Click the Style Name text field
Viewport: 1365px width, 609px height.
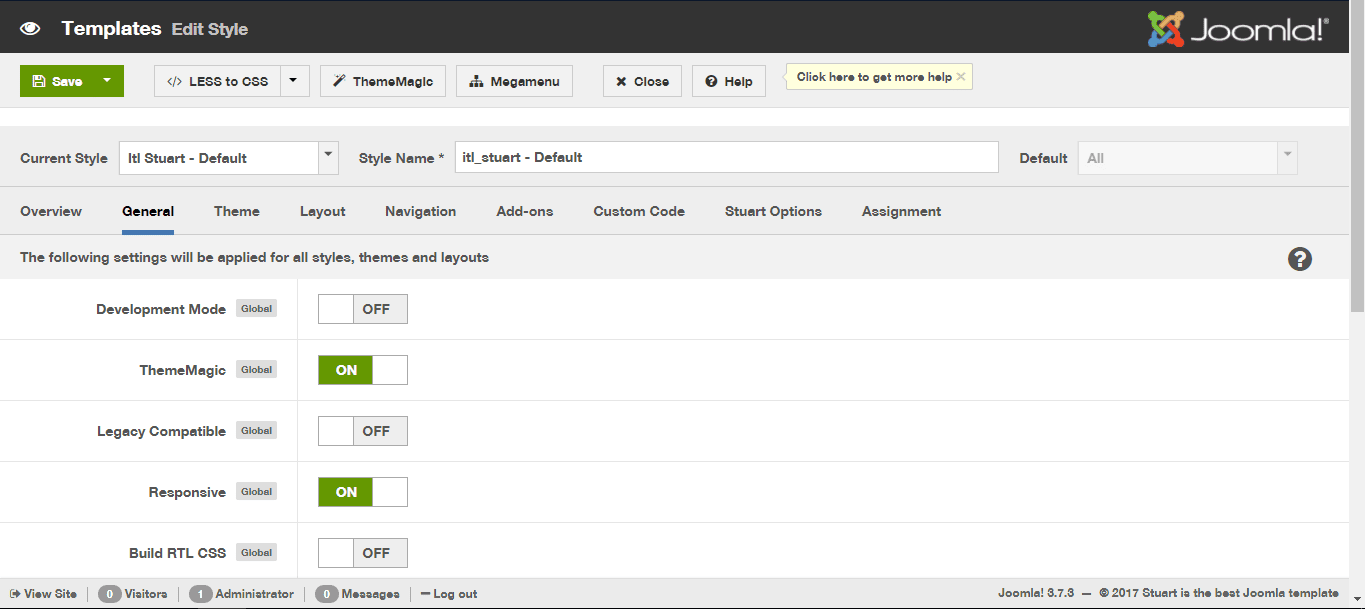point(726,157)
